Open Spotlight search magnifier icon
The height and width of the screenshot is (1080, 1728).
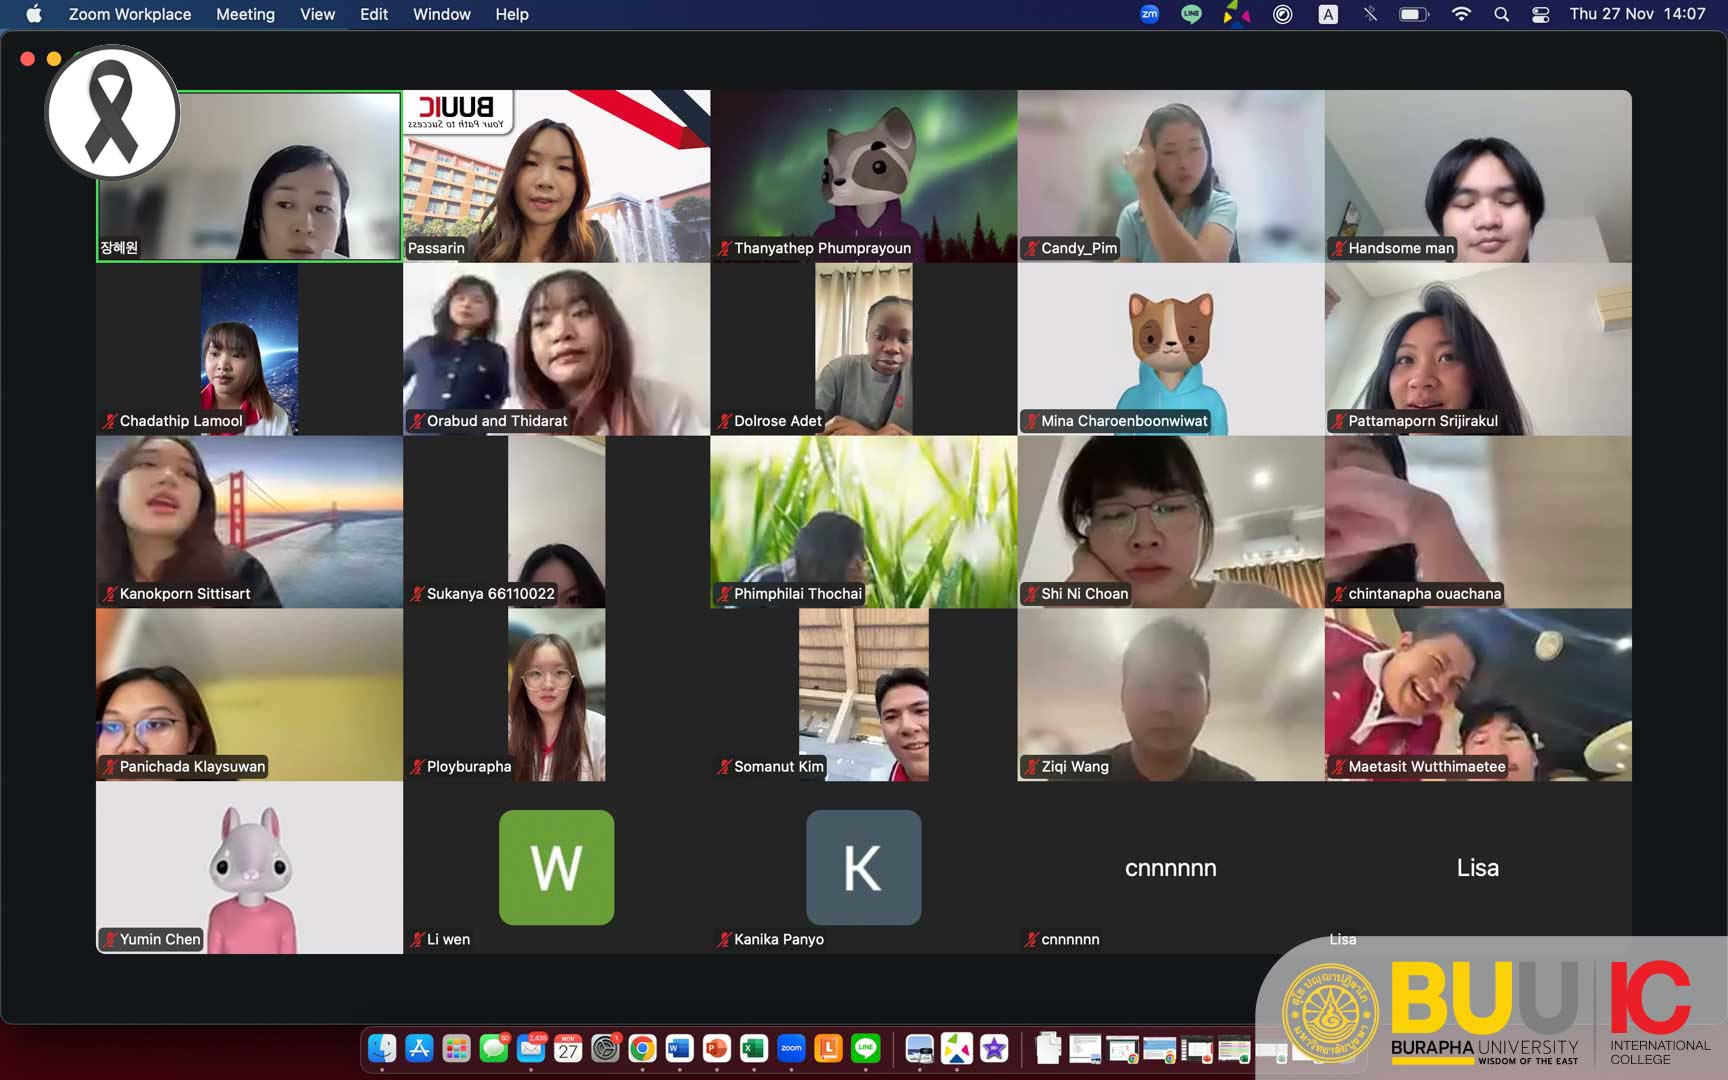click(x=1501, y=14)
